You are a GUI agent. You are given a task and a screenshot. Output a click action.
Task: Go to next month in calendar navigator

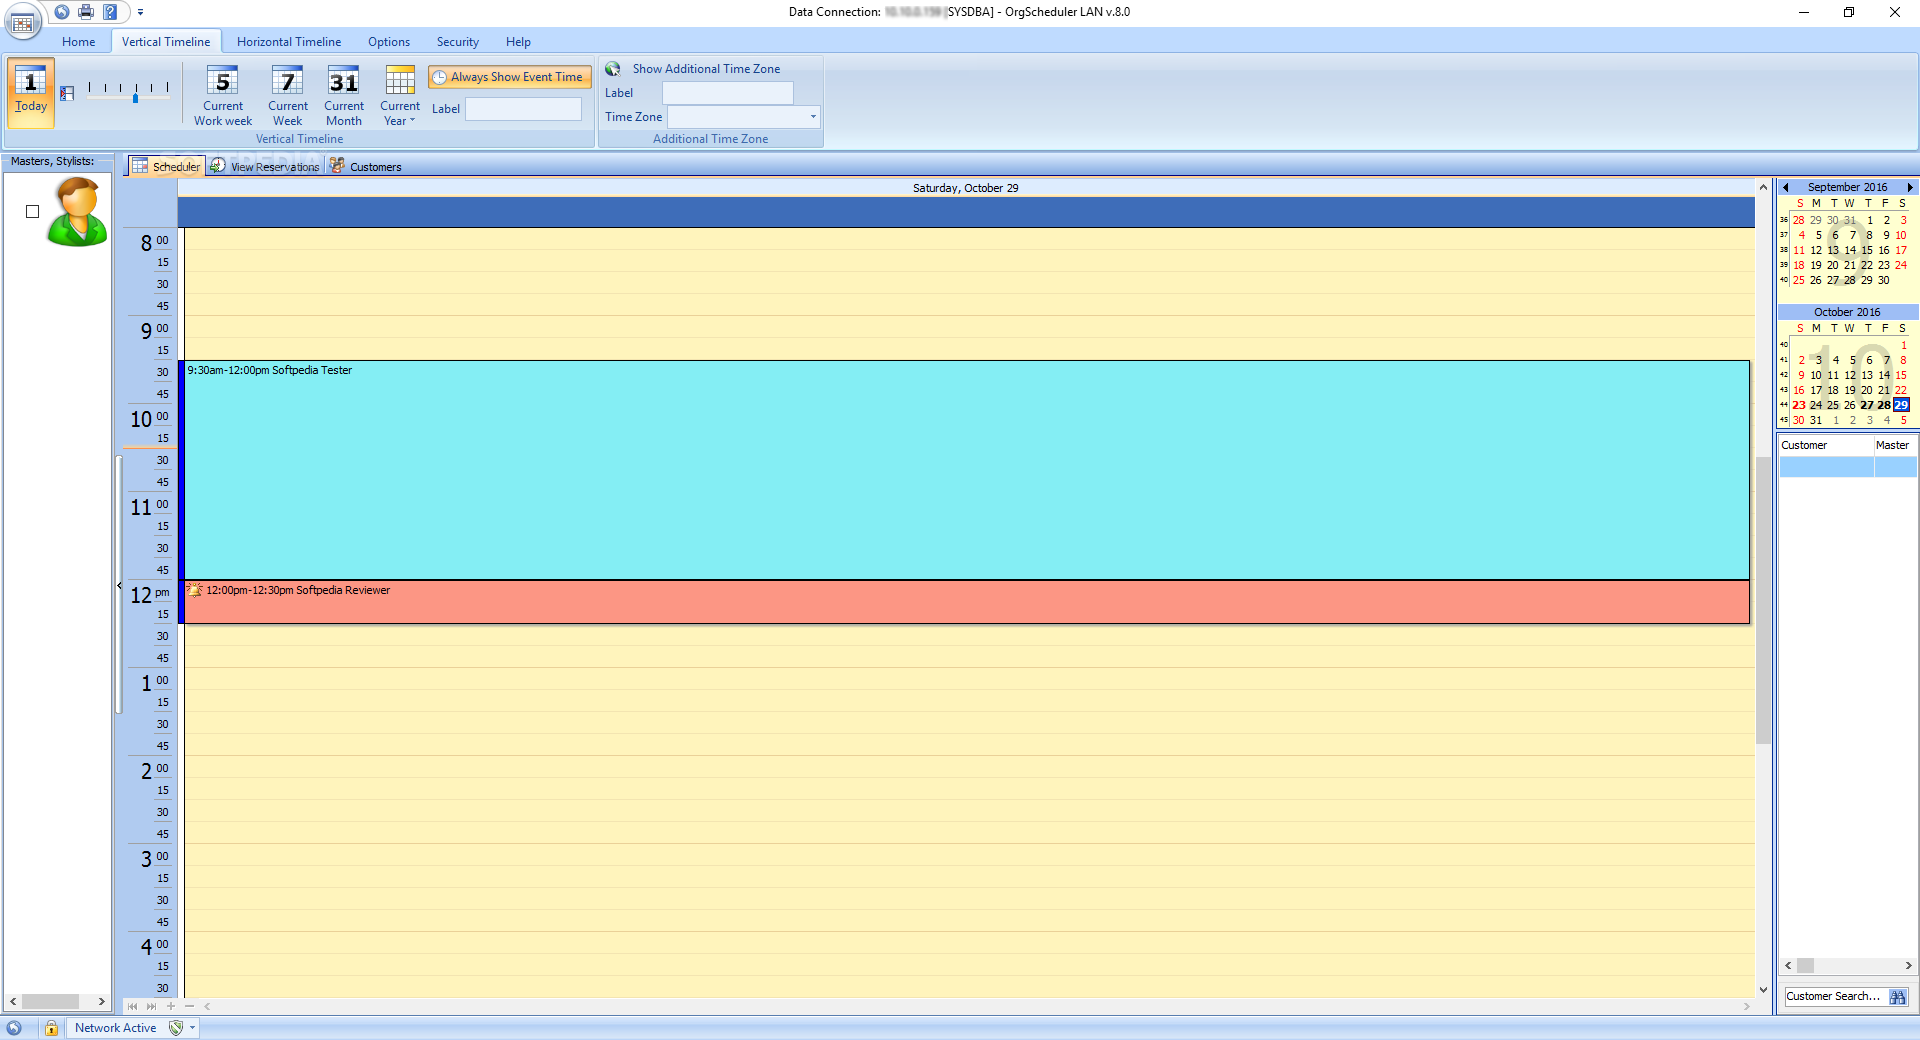[1910, 187]
